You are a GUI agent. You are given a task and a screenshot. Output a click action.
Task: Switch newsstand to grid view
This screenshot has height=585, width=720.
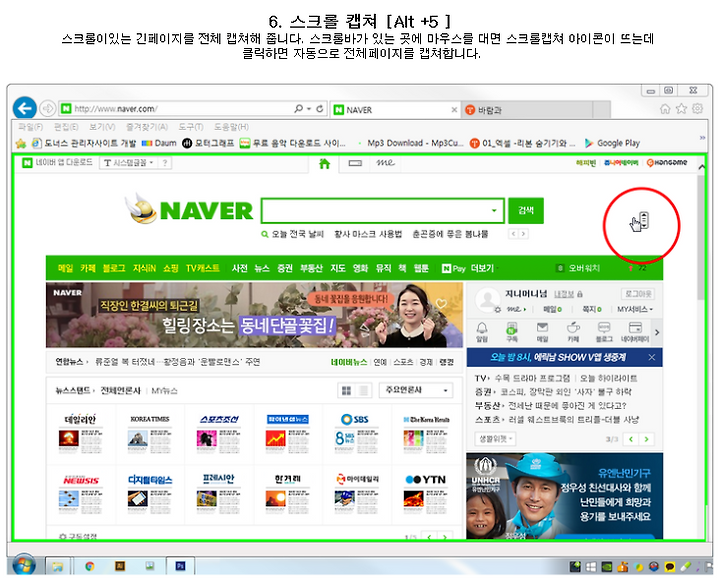pos(347,390)
